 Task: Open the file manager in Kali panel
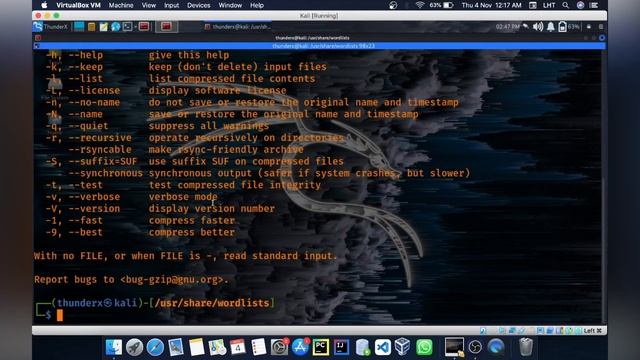(91, 27)
